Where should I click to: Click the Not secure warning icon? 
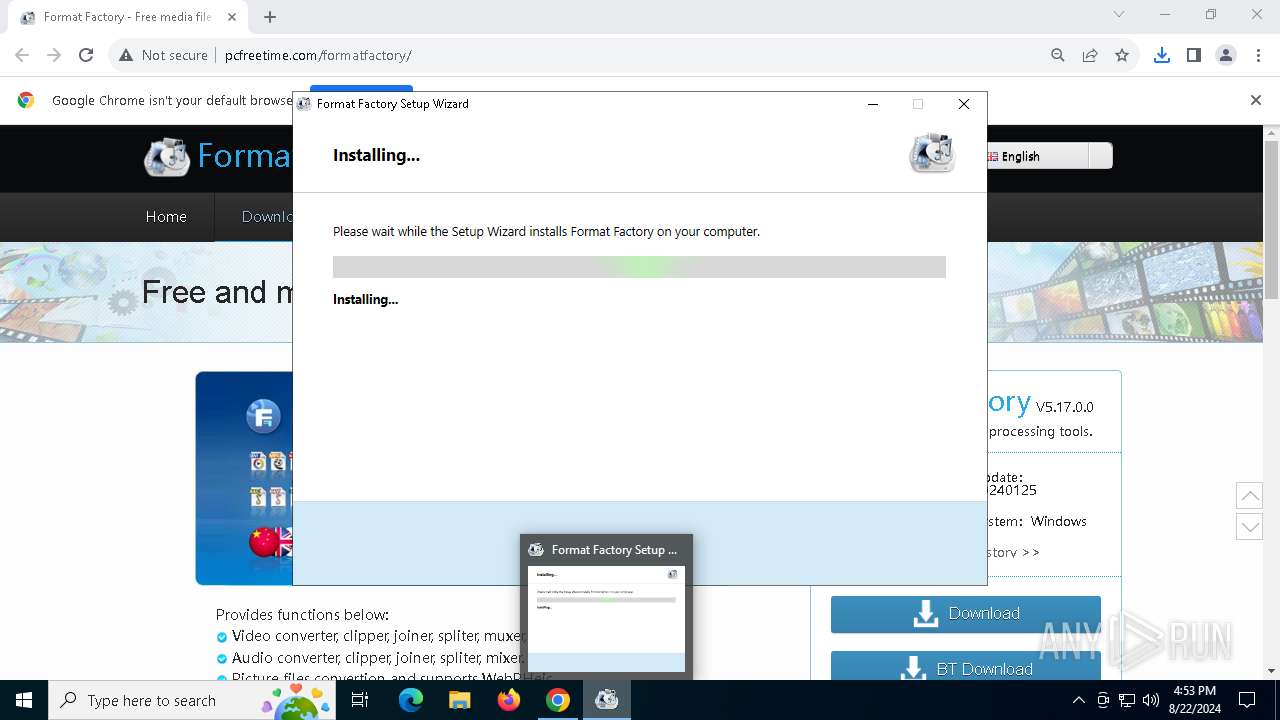click(x=126, y=55)
